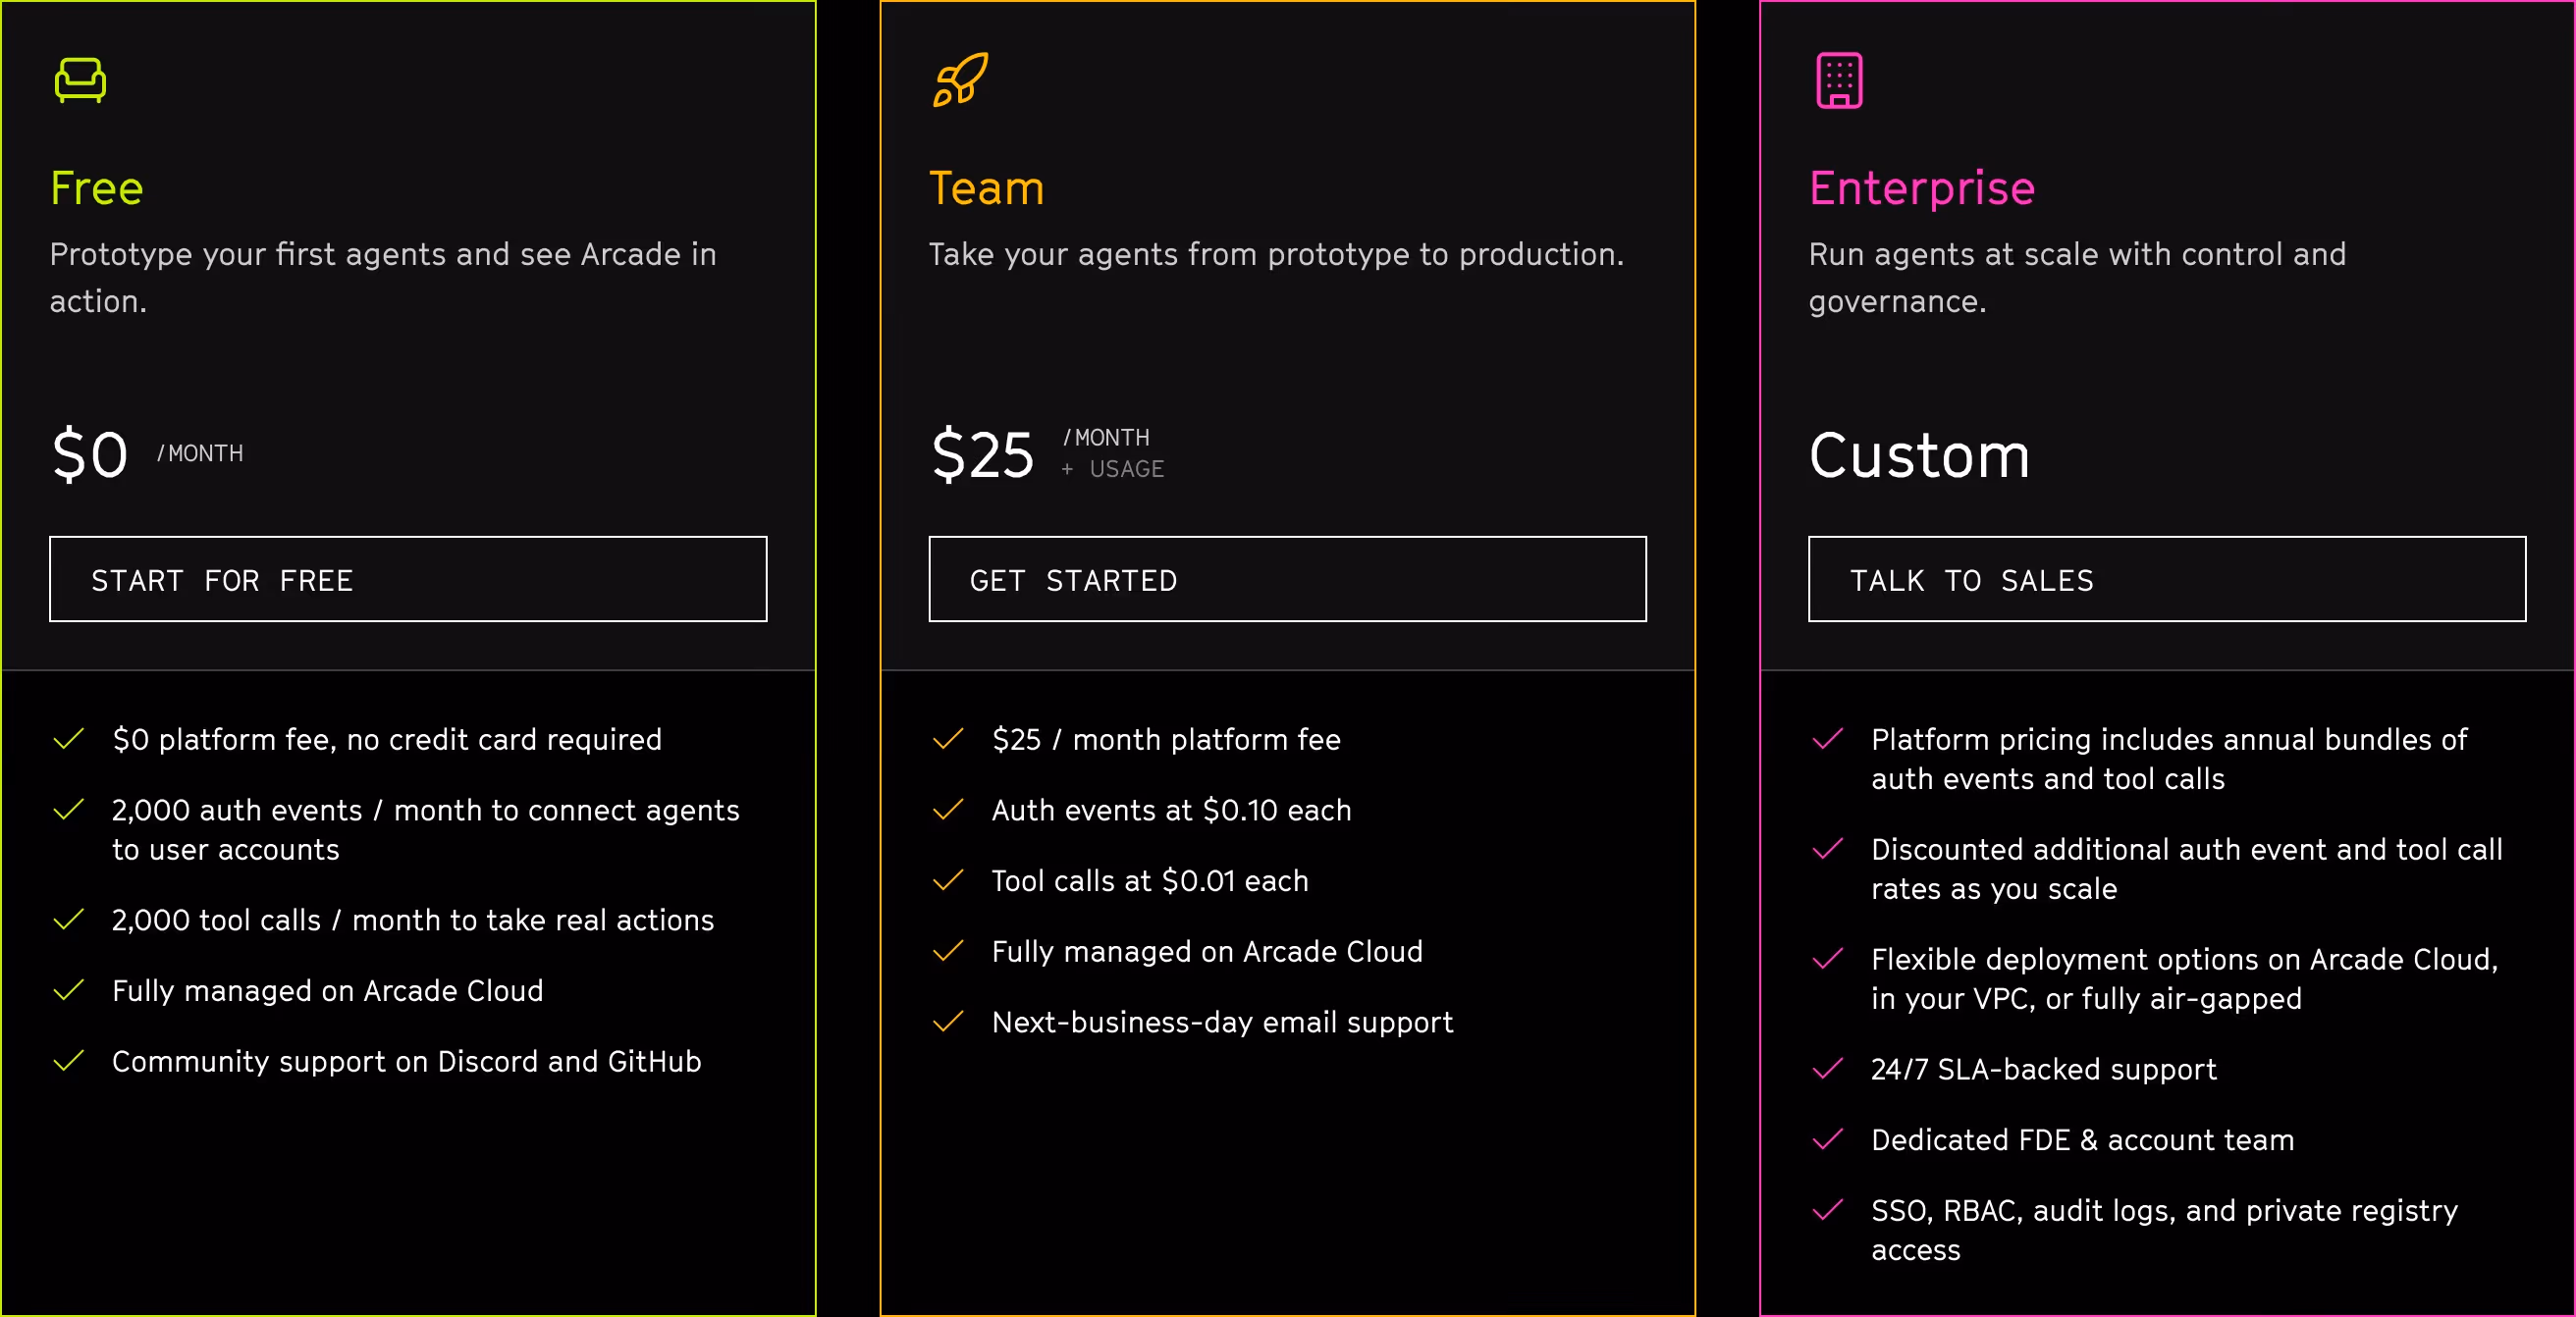Click 'Tool calls at $0.01 each' text

pos(1150,880)
